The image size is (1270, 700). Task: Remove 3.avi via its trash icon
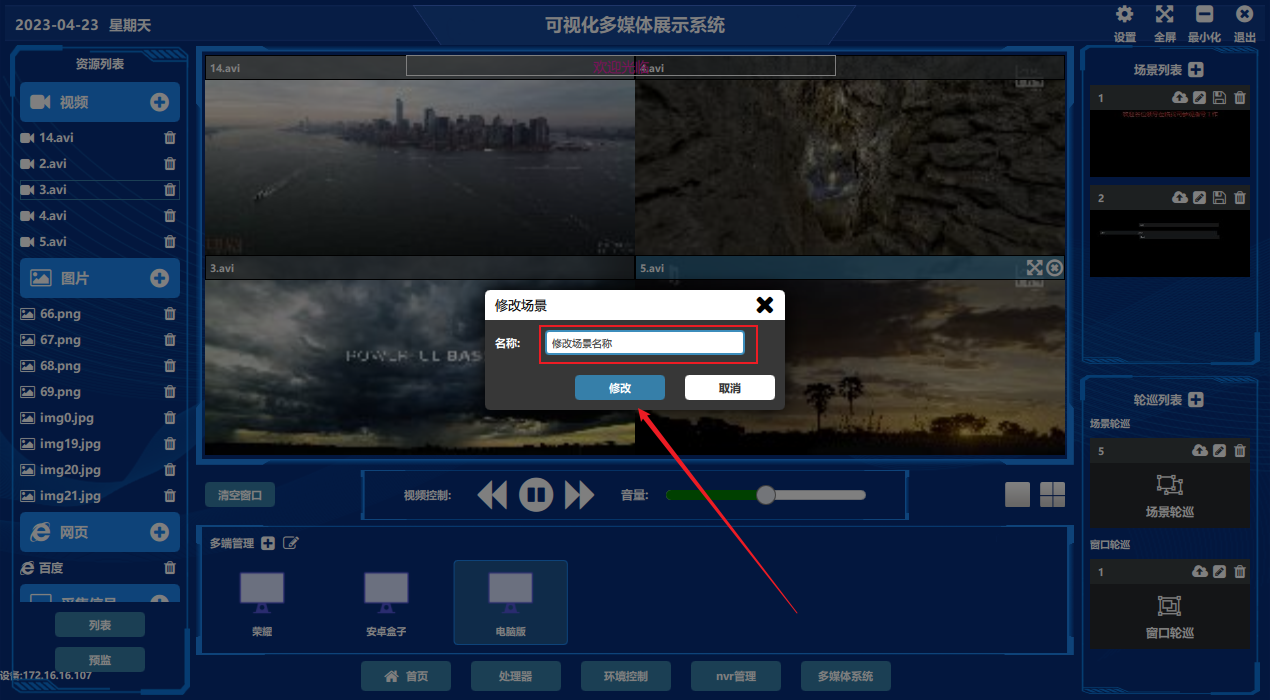170,190
